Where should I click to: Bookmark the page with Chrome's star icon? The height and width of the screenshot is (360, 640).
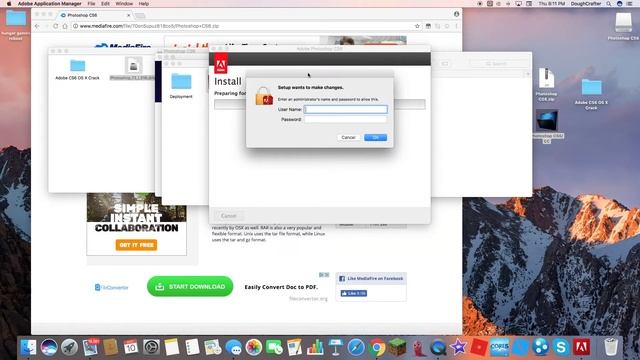coord(417,26)
